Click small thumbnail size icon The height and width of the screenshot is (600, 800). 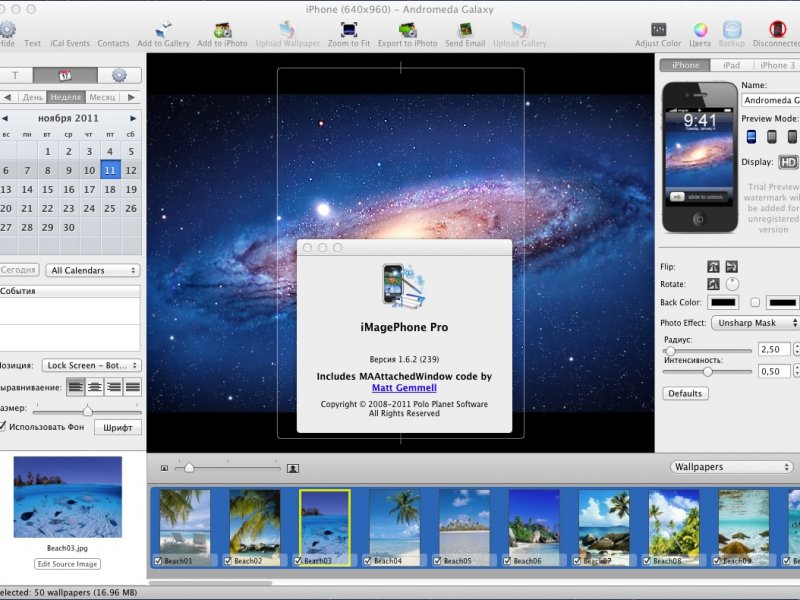(x=164, y=468)
